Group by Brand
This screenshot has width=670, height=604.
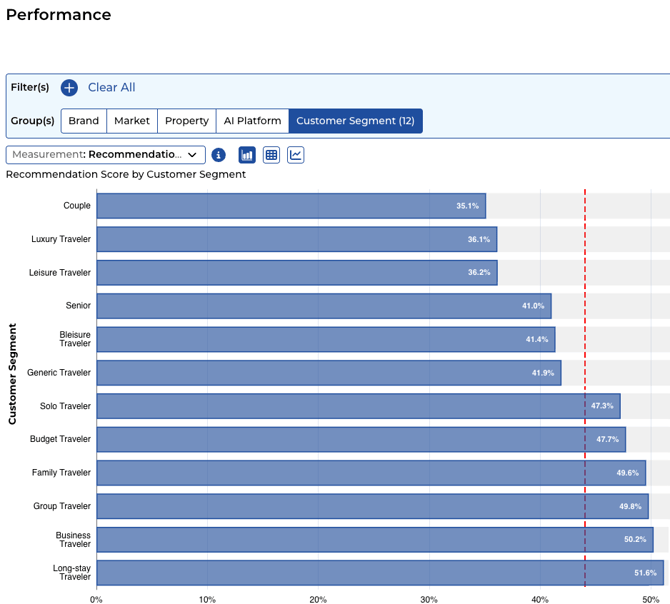pyautogui.click(x=84, y=121)
